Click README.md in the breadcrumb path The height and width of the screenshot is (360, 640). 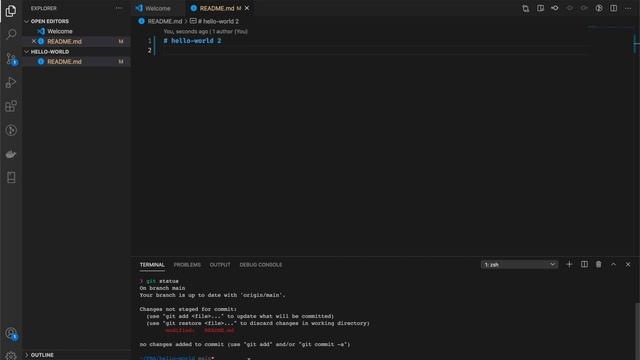(164, 21)
